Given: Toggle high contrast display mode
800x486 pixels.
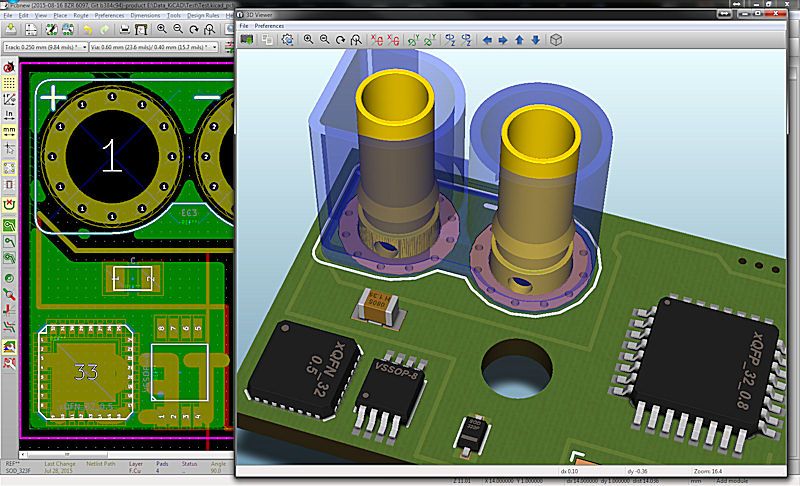Looking at the screenshot, I should [x=9, y=310].
